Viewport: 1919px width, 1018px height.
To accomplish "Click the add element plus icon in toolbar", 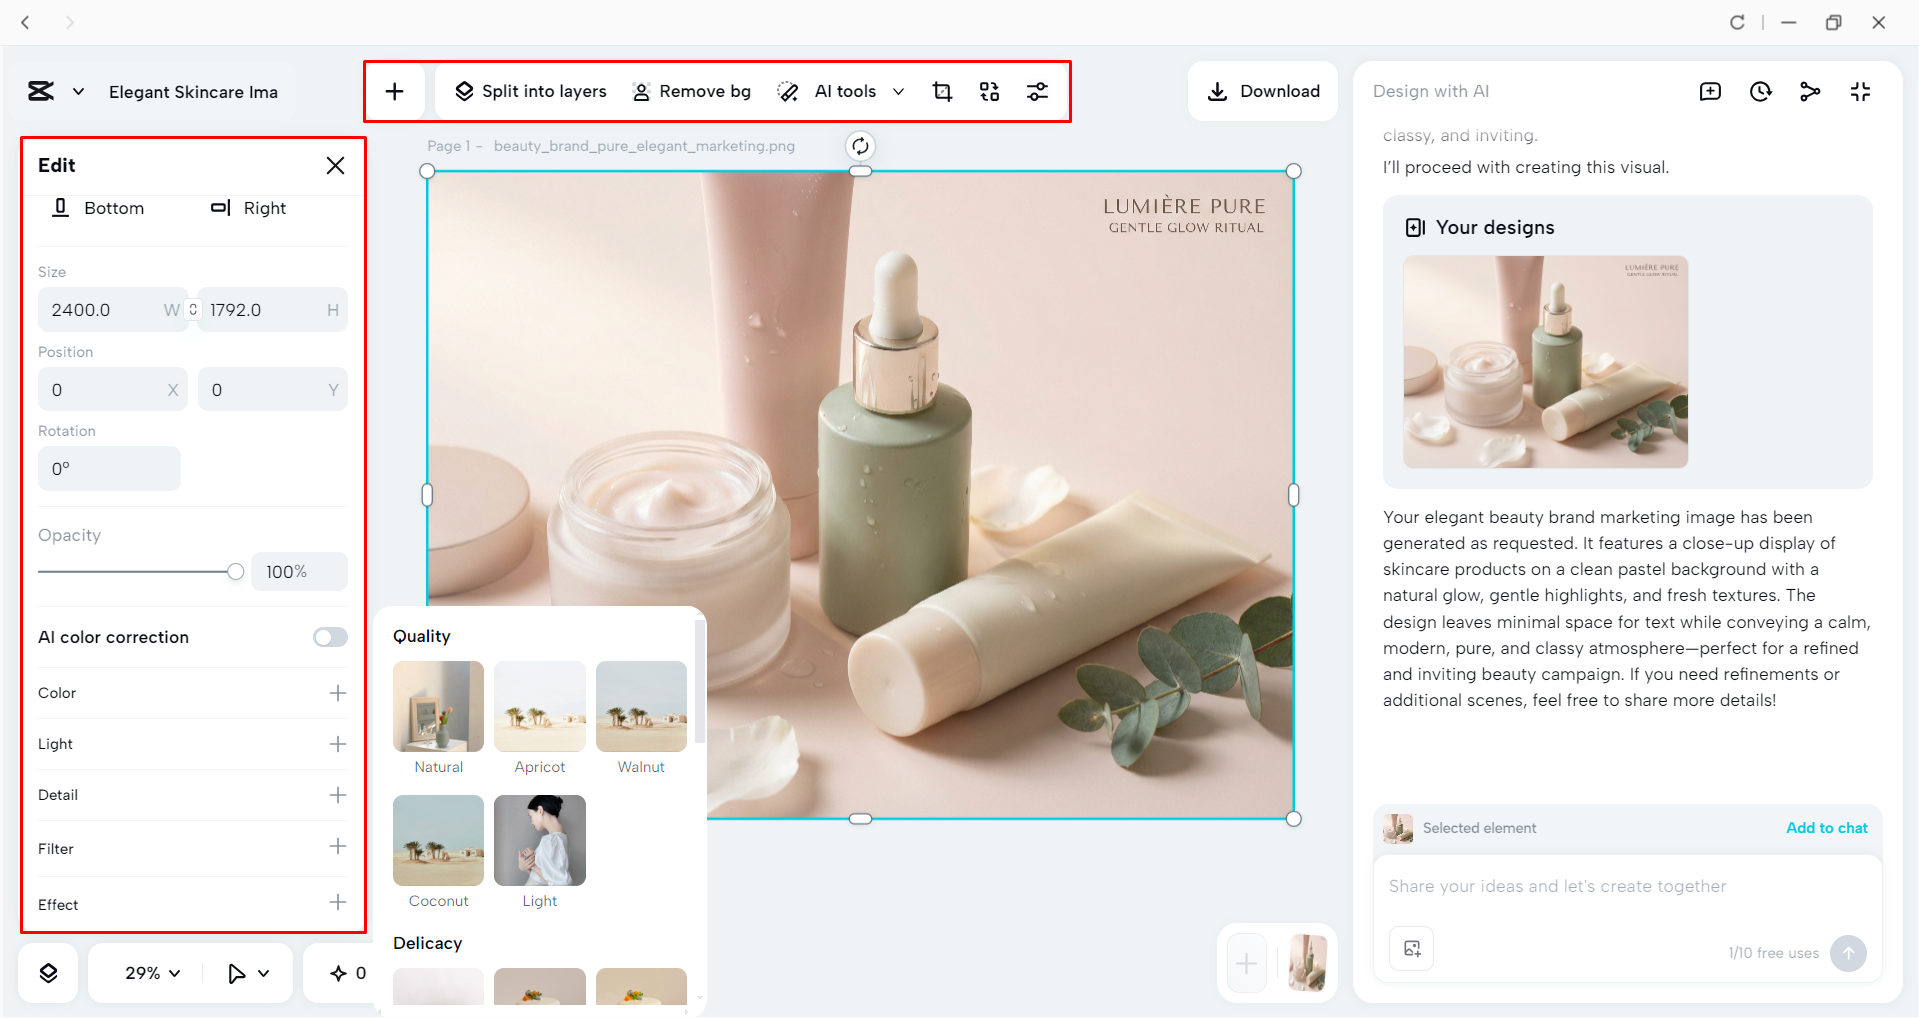I will click(x=395, y=92).
